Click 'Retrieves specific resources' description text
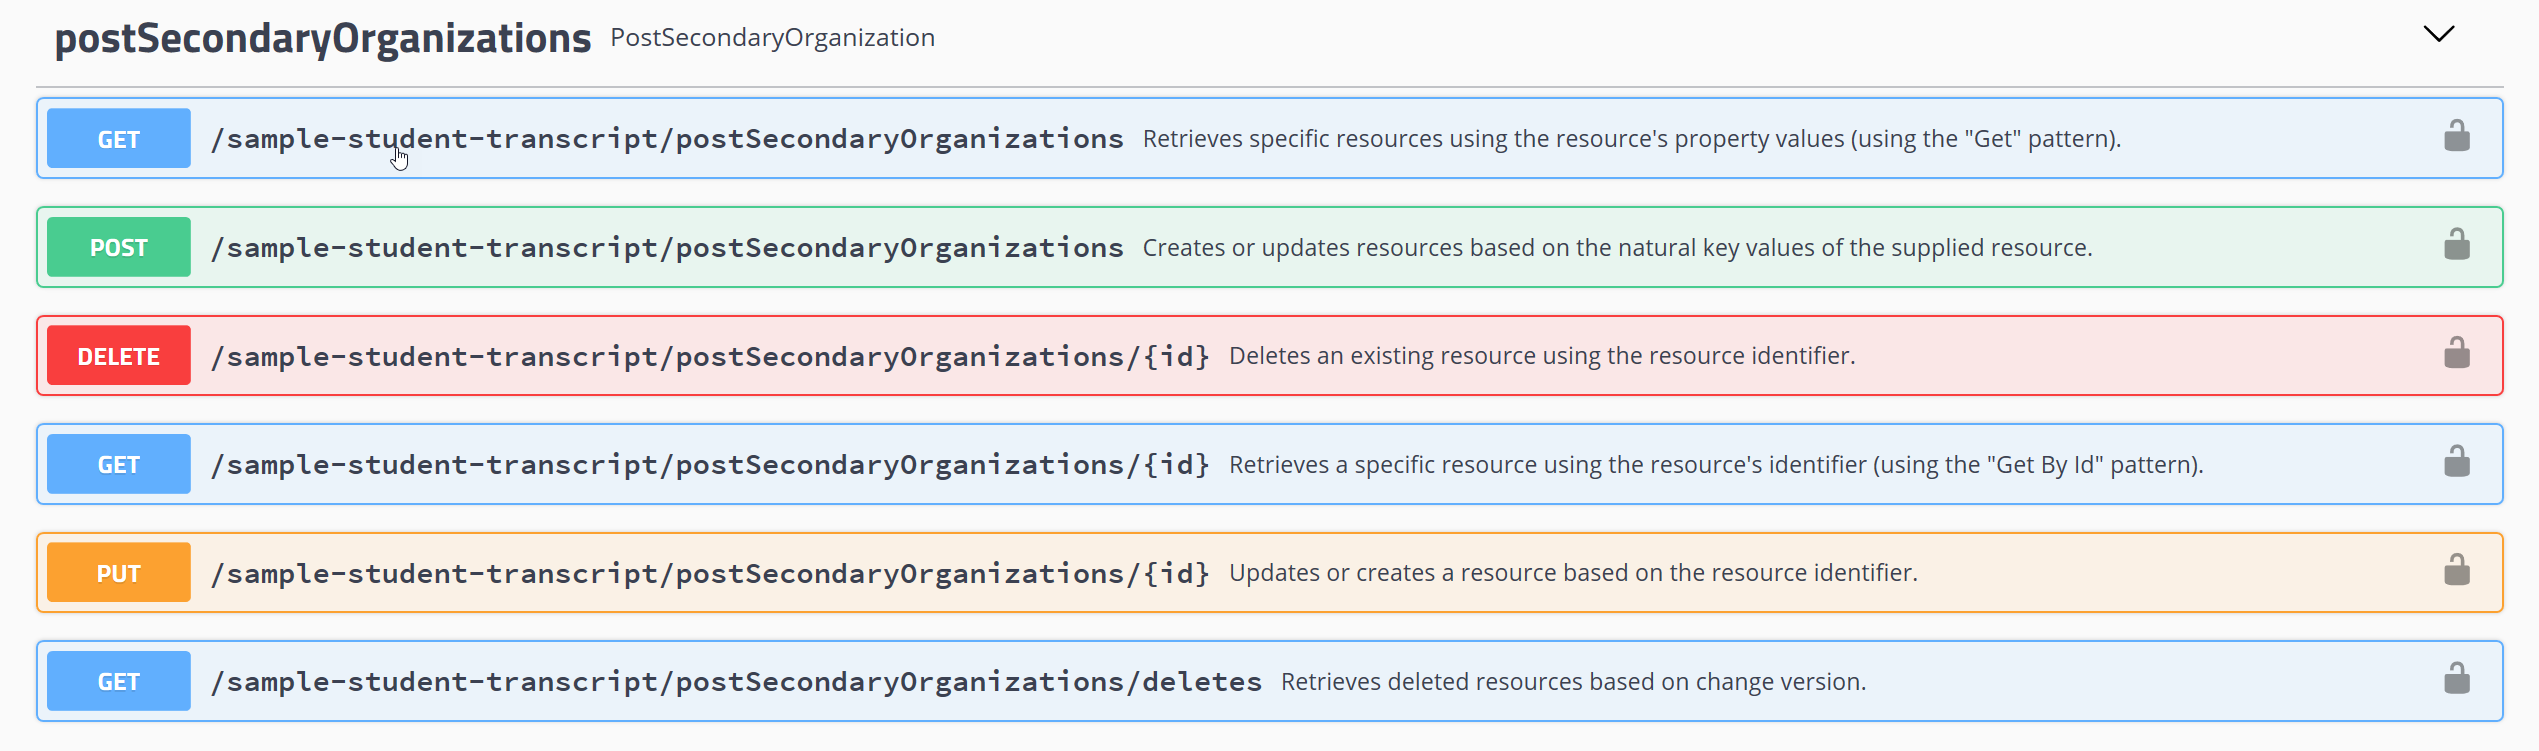The image size is (2539, 751). (x=1632, y=139)
